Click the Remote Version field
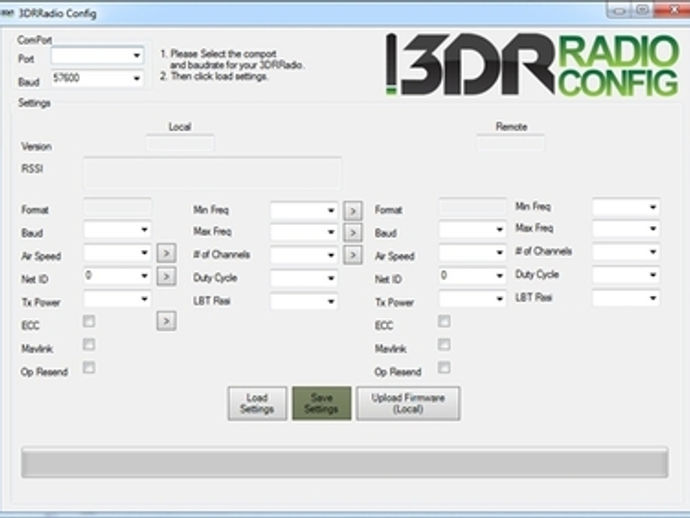Screen dimensions: 690x518 (510, 143)
